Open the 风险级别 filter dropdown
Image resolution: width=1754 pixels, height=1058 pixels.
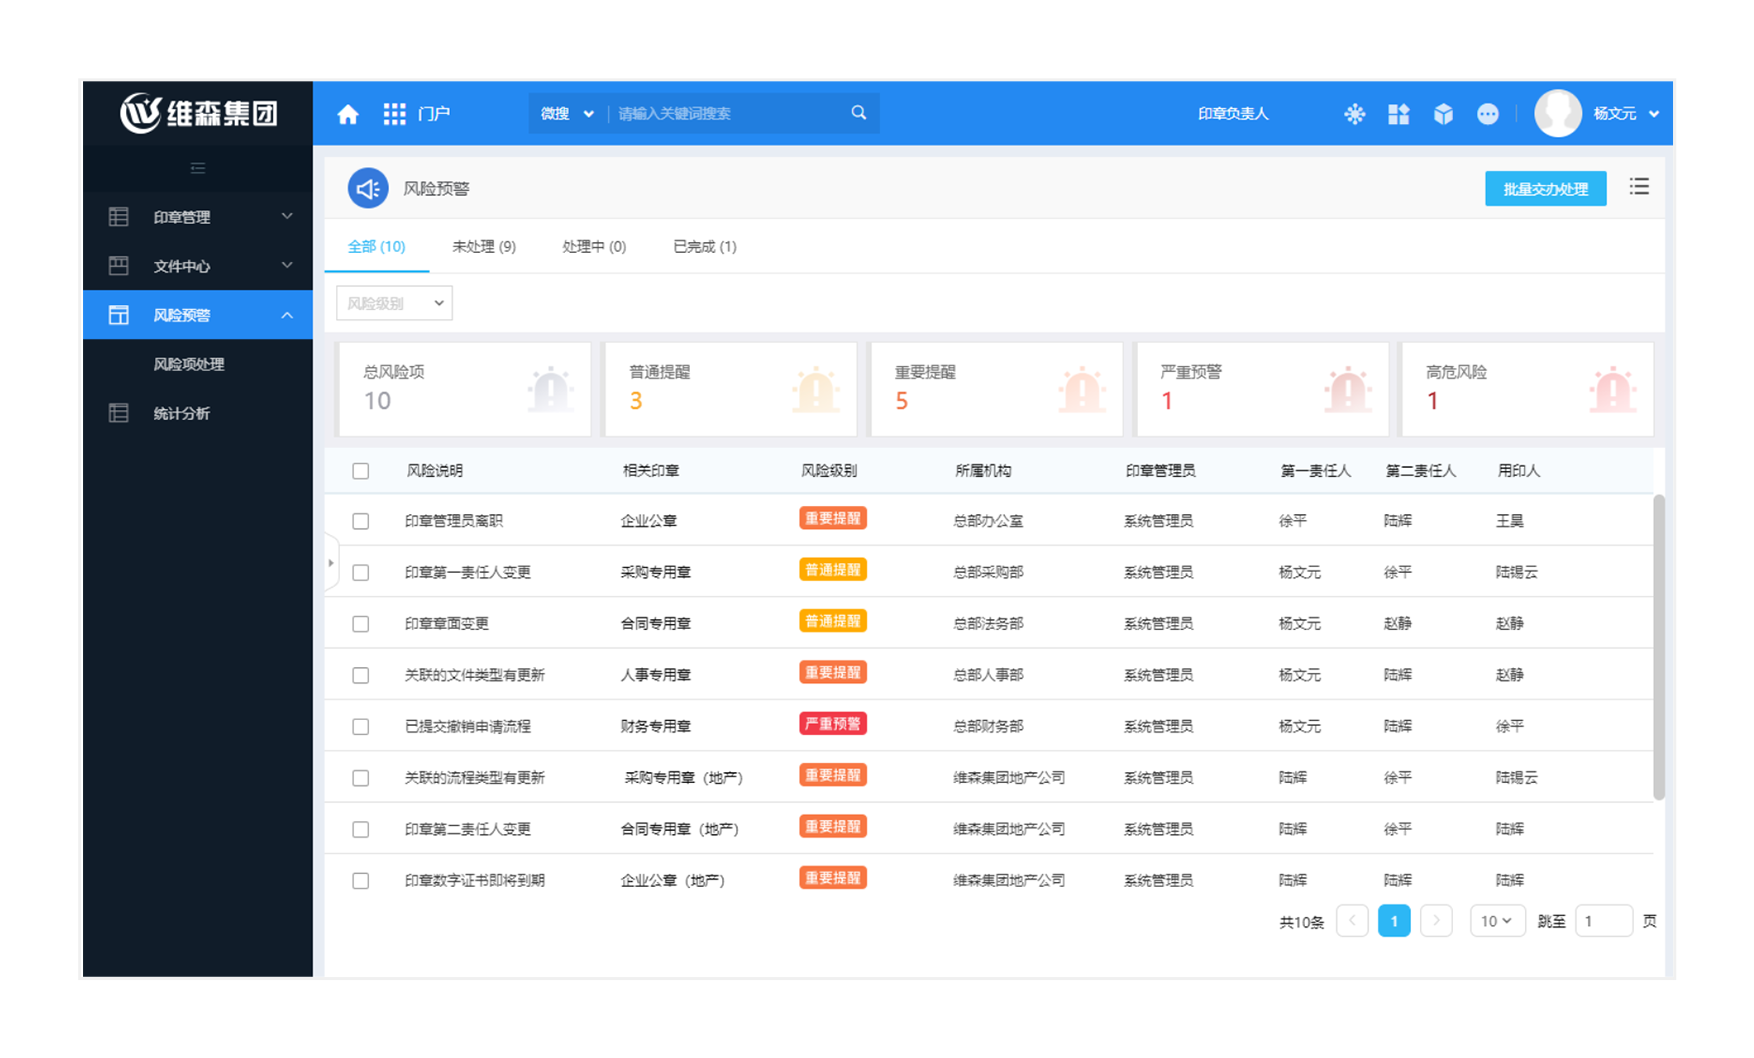click(394, 303)
